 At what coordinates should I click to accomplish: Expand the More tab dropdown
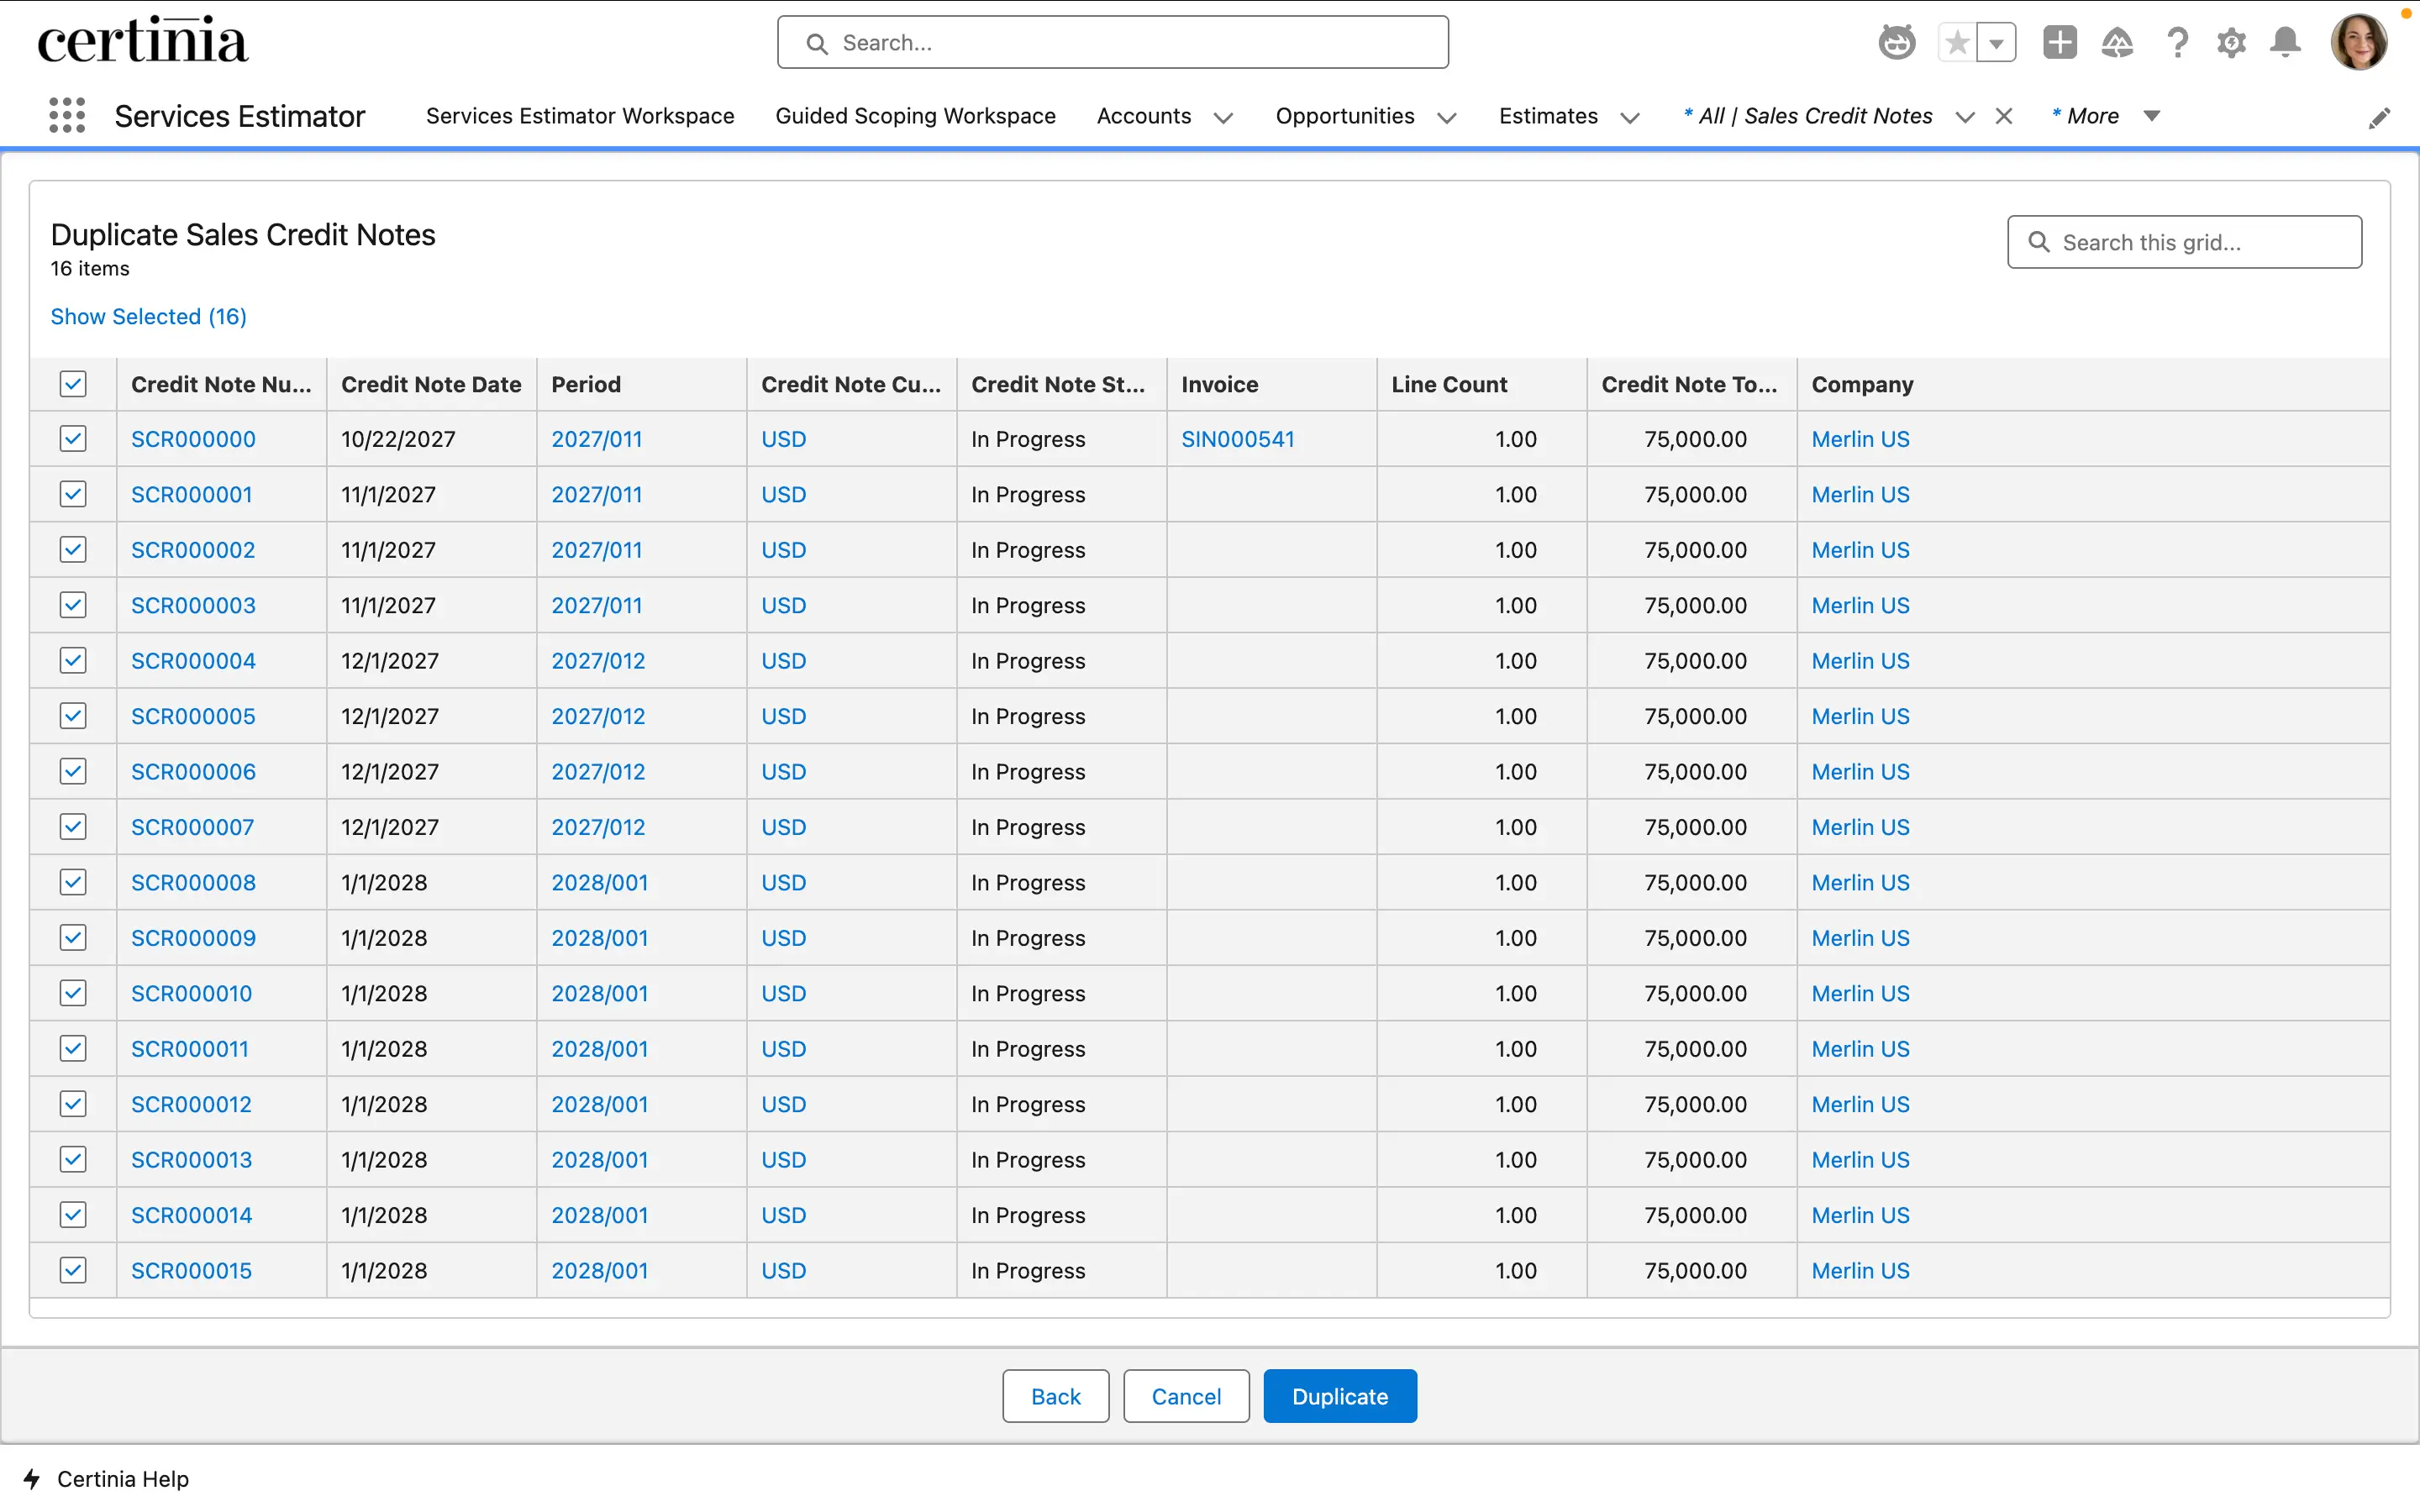(x=2151, y=116)
